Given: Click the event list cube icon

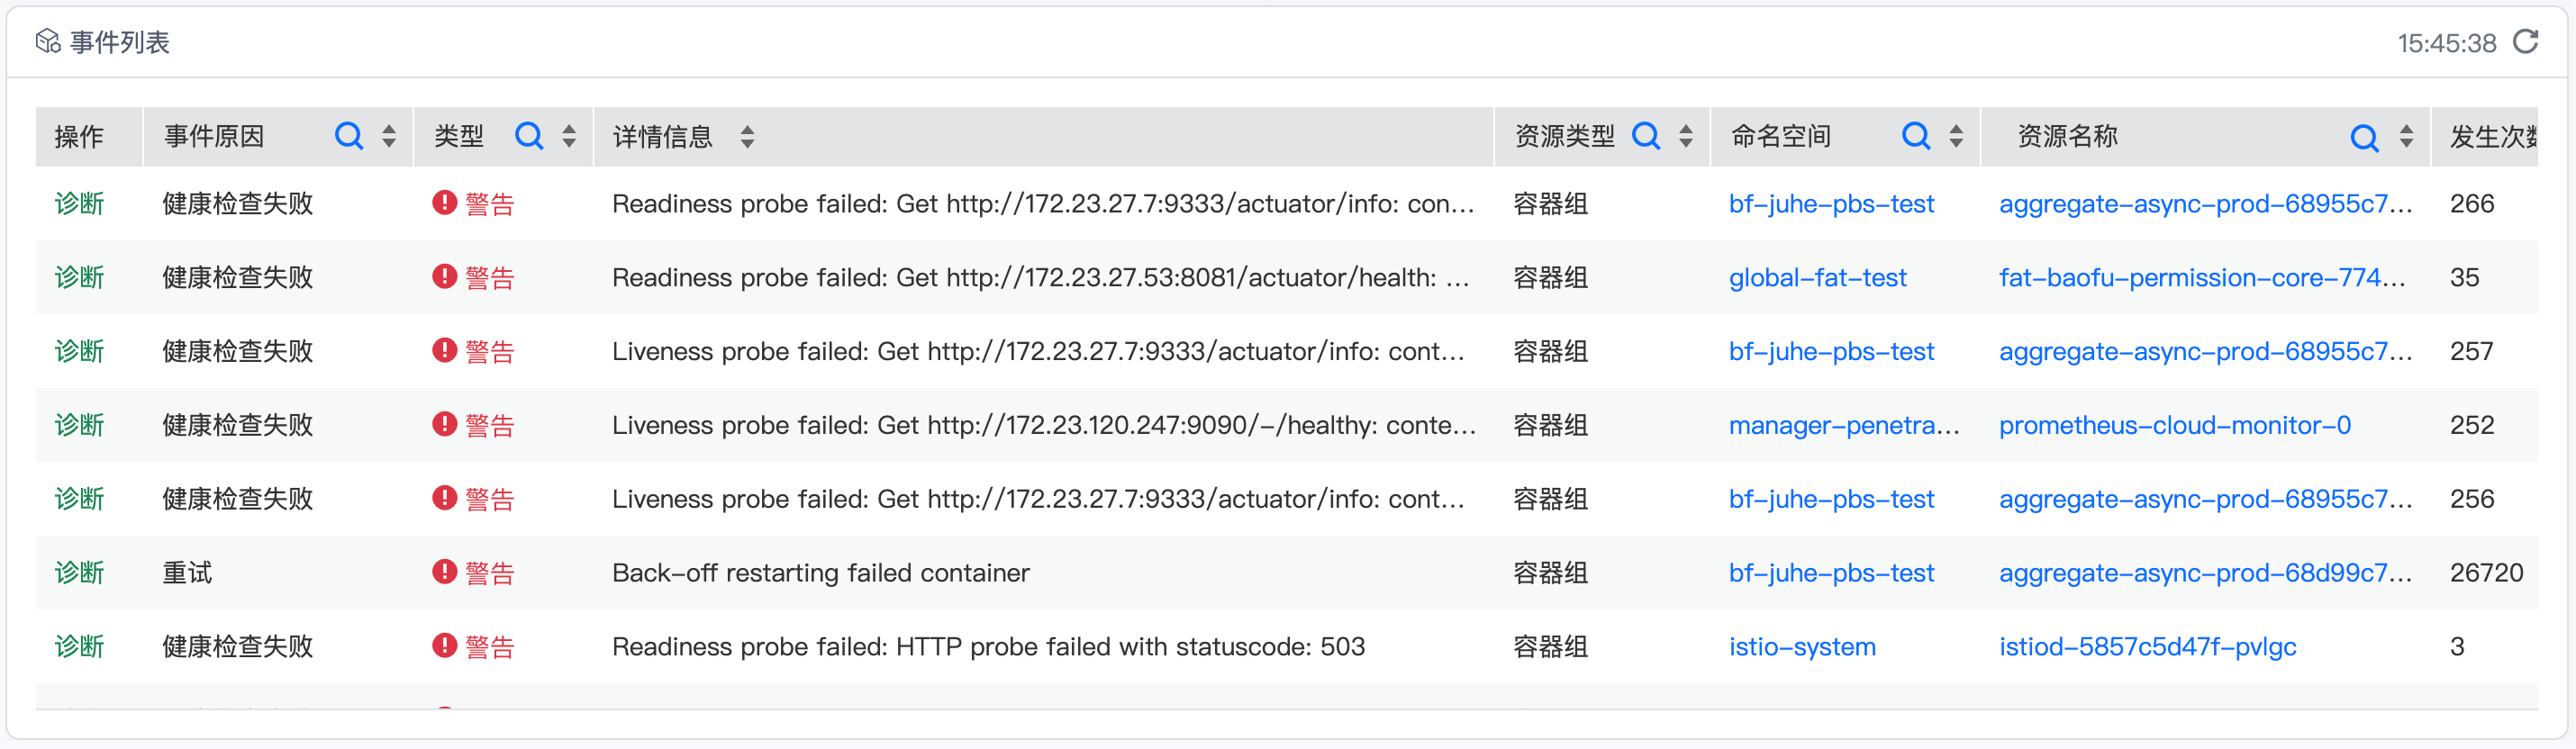Looking at the screenshot, I should [48, 41].
